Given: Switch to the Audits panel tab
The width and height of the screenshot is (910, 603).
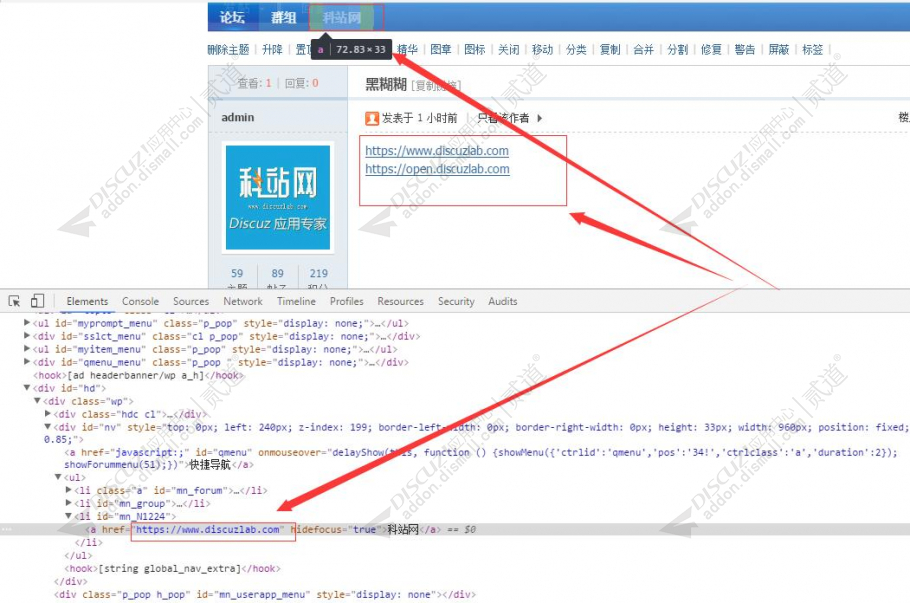Looking at the screenshot, I should (503, 301).
